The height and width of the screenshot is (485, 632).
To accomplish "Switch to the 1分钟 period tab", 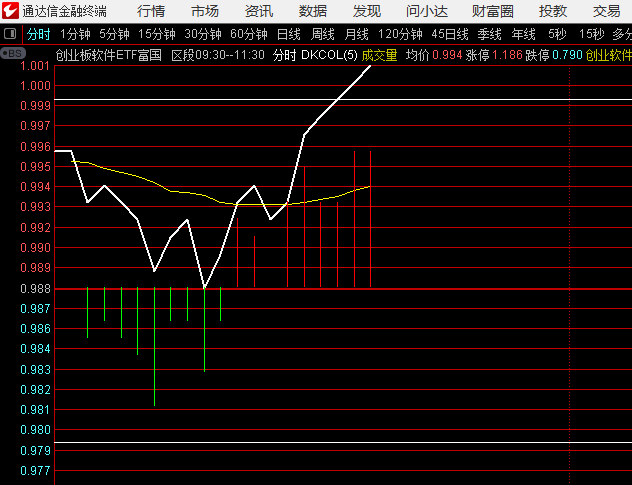I will coord(75,34).
